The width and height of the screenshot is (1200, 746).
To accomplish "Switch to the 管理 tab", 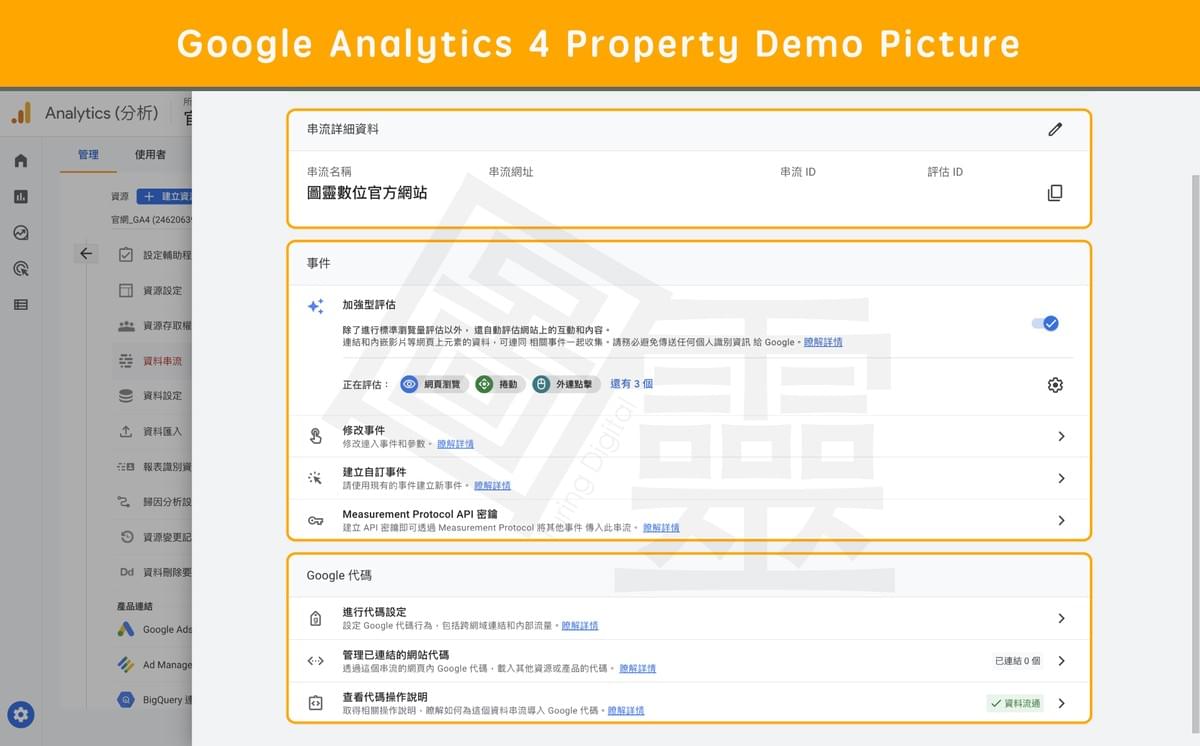I will pyautogui.click(x=88, y=155).
